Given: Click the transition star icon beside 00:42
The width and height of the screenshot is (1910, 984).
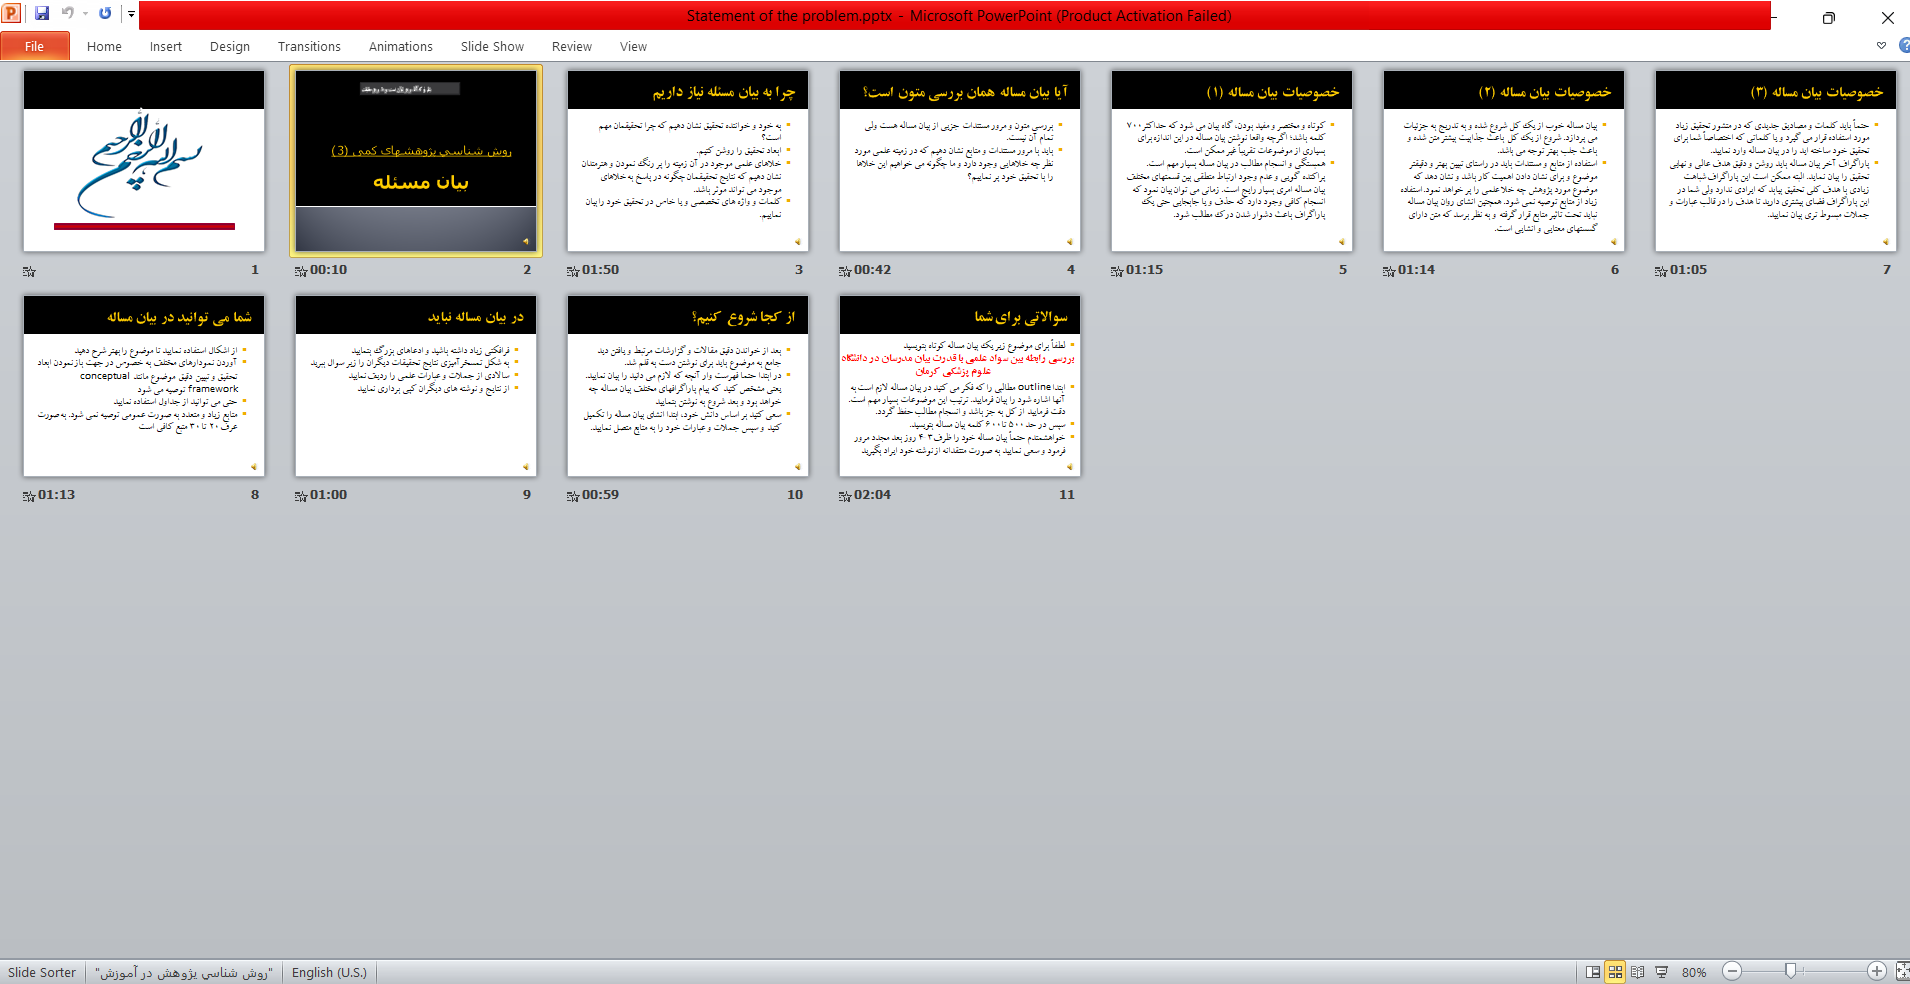Looking at the screenshot, I should [x=845, y=271].
